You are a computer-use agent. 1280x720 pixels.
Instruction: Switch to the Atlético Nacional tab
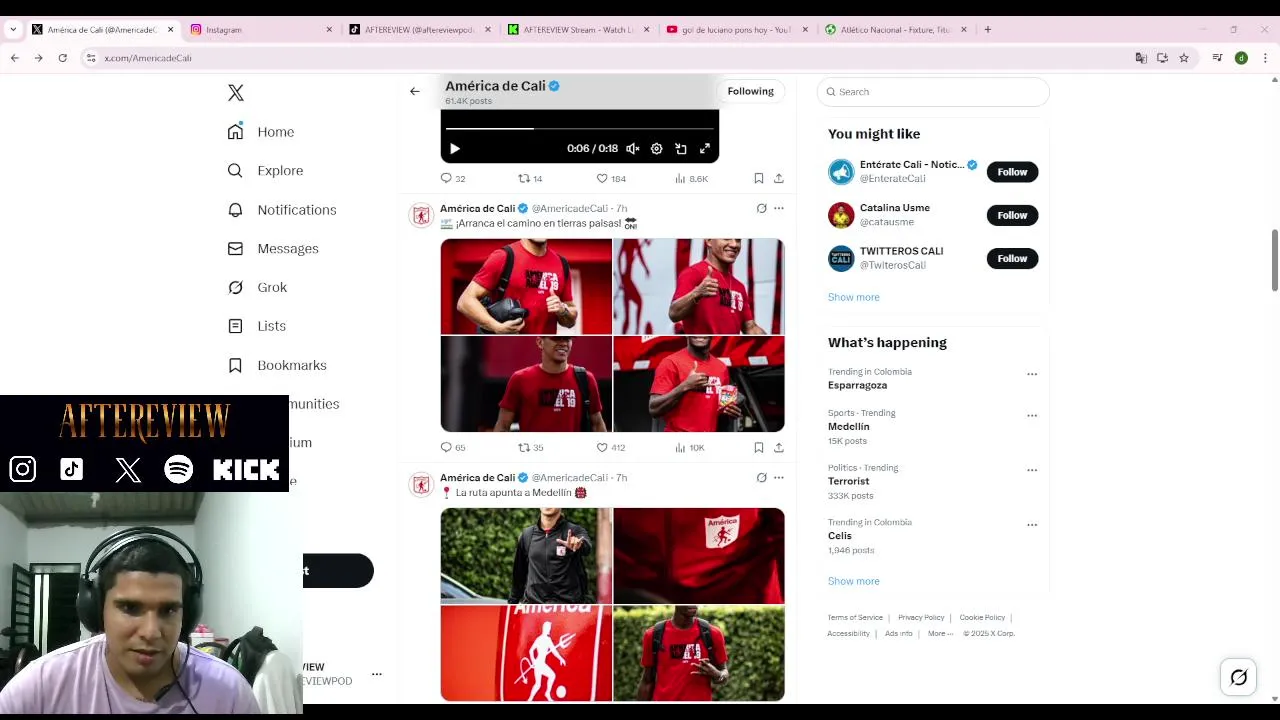pos(895,29)
